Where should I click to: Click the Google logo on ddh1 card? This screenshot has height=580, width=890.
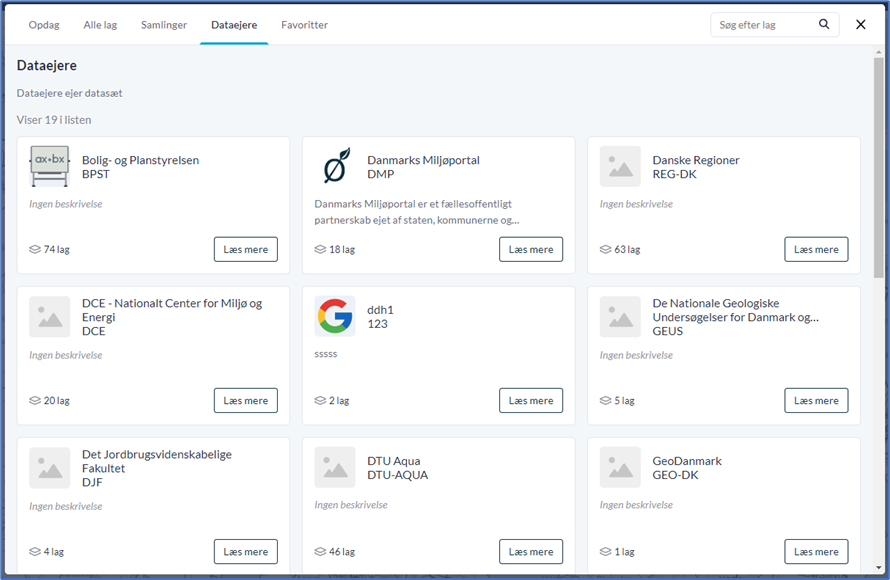[335, 316]
